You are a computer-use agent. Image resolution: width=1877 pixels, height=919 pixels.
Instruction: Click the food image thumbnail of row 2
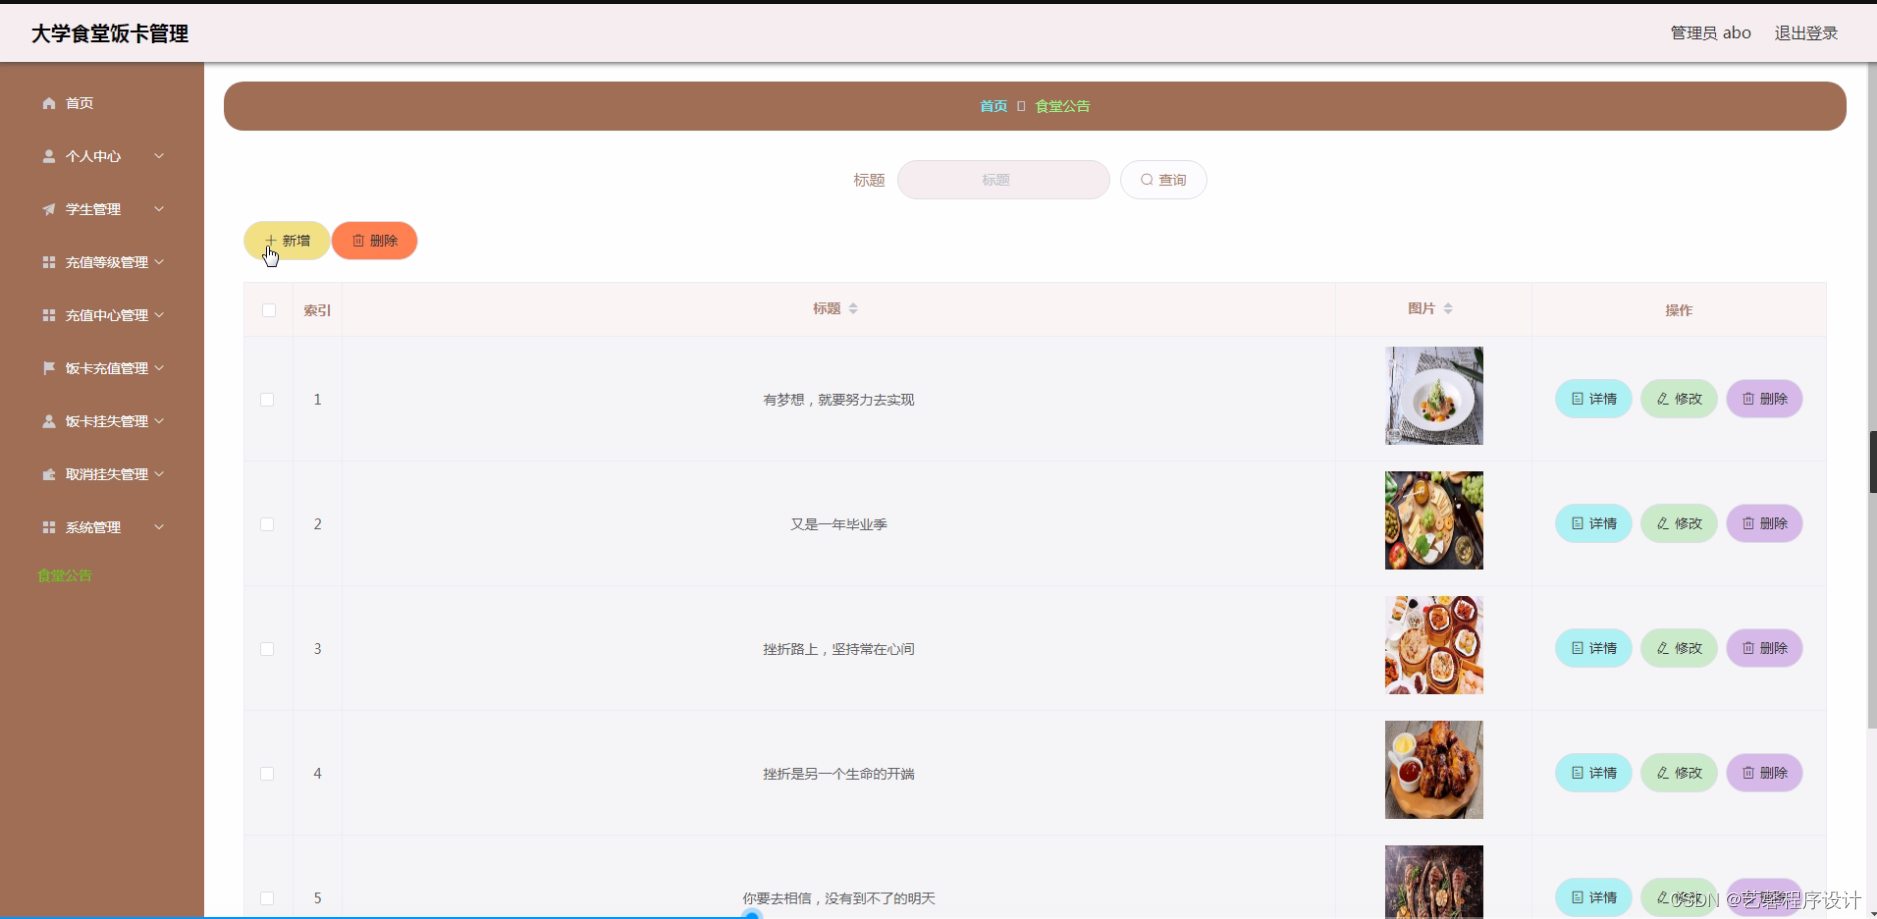(x=1433, y=520)
